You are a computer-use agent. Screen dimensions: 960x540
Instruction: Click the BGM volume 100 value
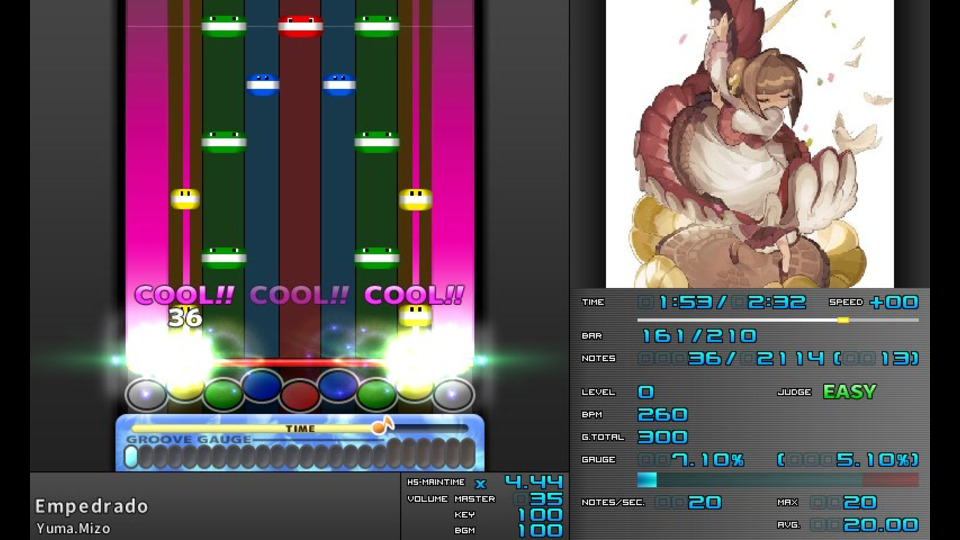541,531
